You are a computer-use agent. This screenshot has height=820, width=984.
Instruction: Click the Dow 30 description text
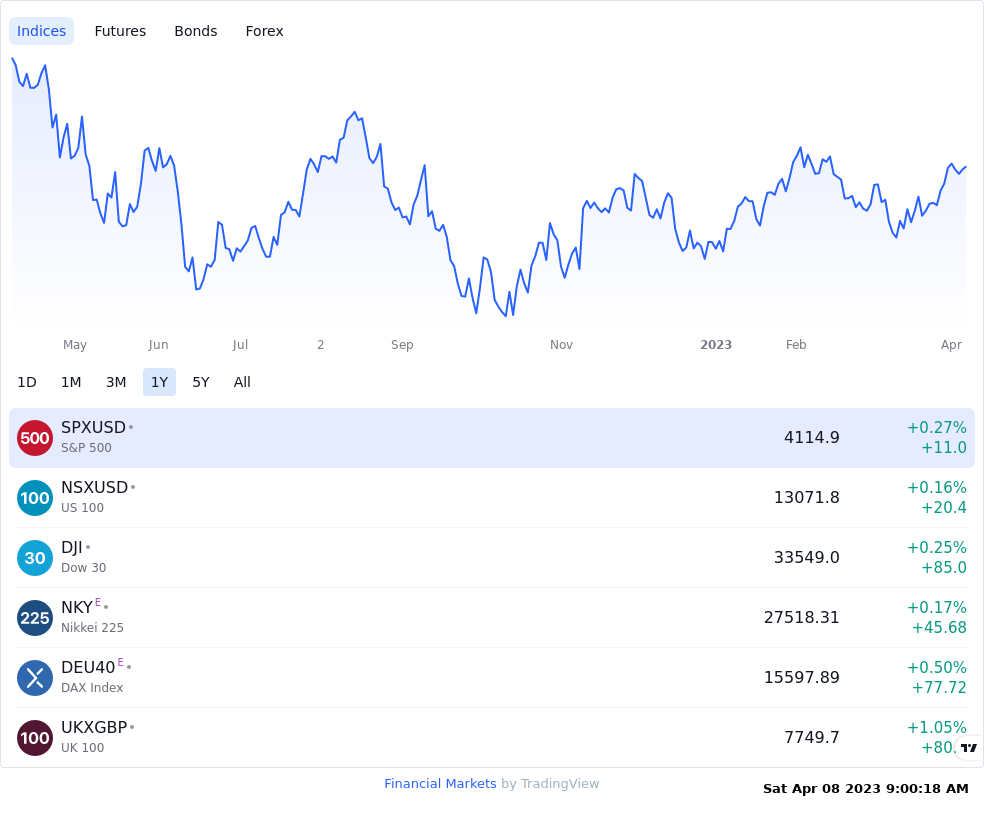click(83, 567)
